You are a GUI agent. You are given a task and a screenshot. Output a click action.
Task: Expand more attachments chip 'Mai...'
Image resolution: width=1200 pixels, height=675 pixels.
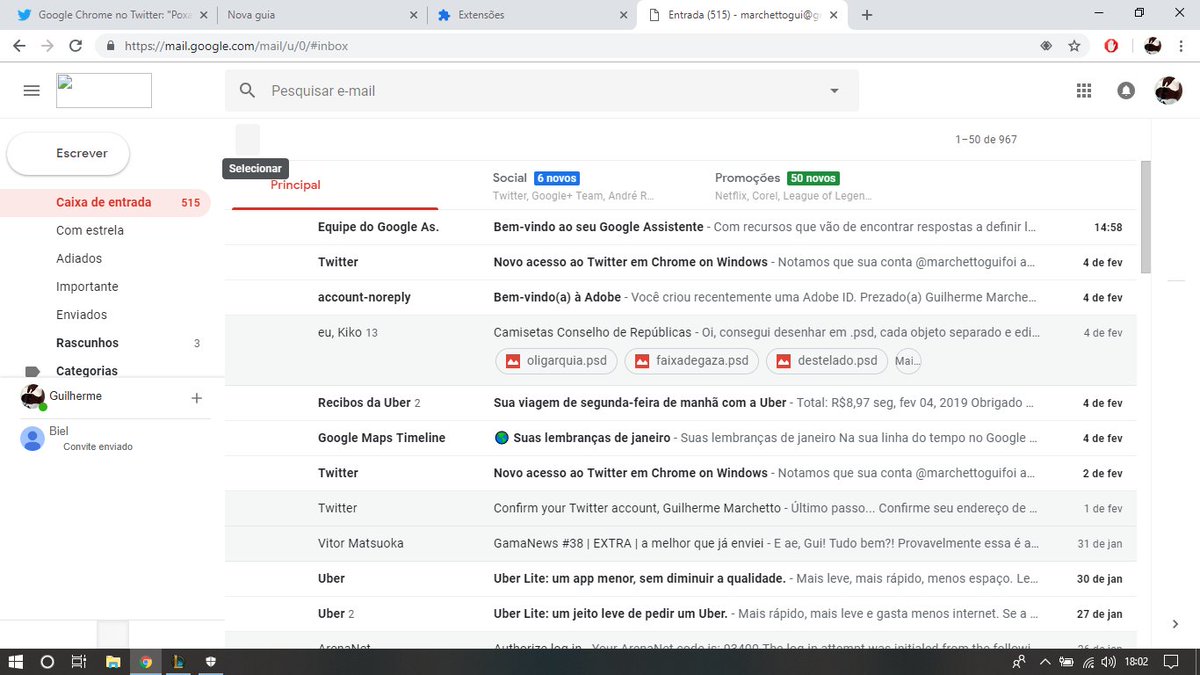(x=908, y=361)
